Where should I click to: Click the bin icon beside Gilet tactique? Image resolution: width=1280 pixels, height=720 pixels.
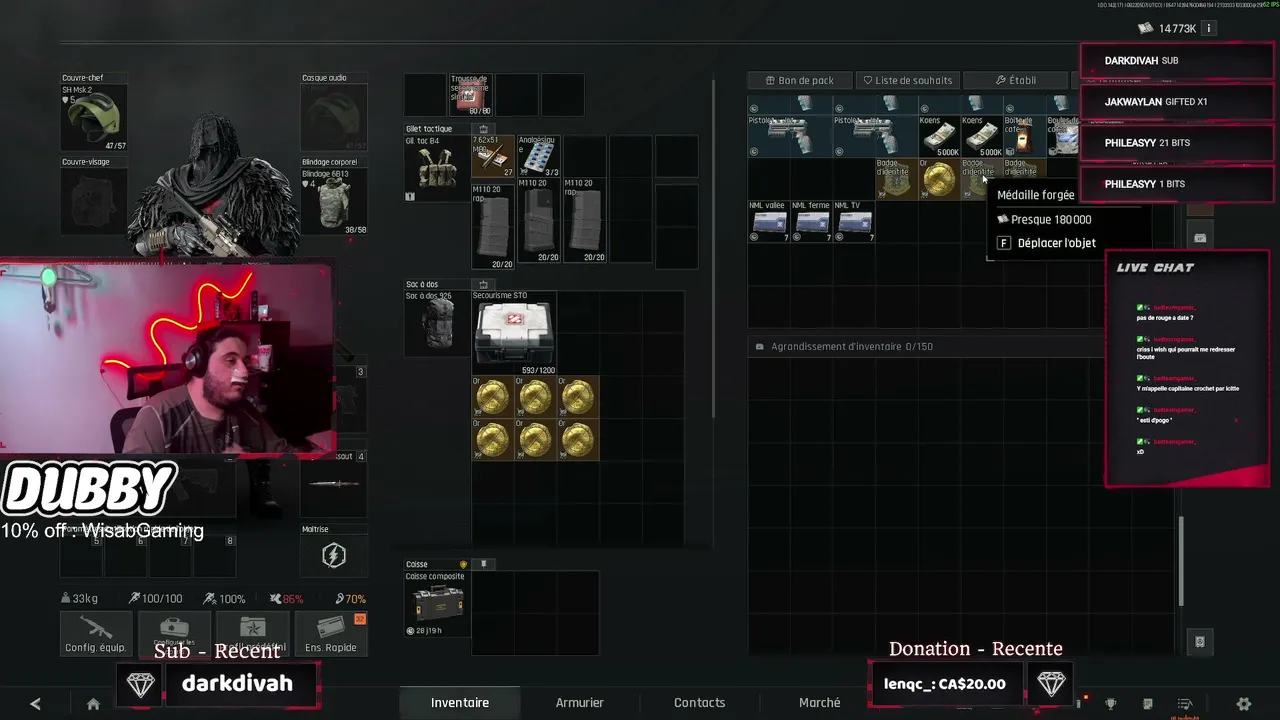[484, 129]
